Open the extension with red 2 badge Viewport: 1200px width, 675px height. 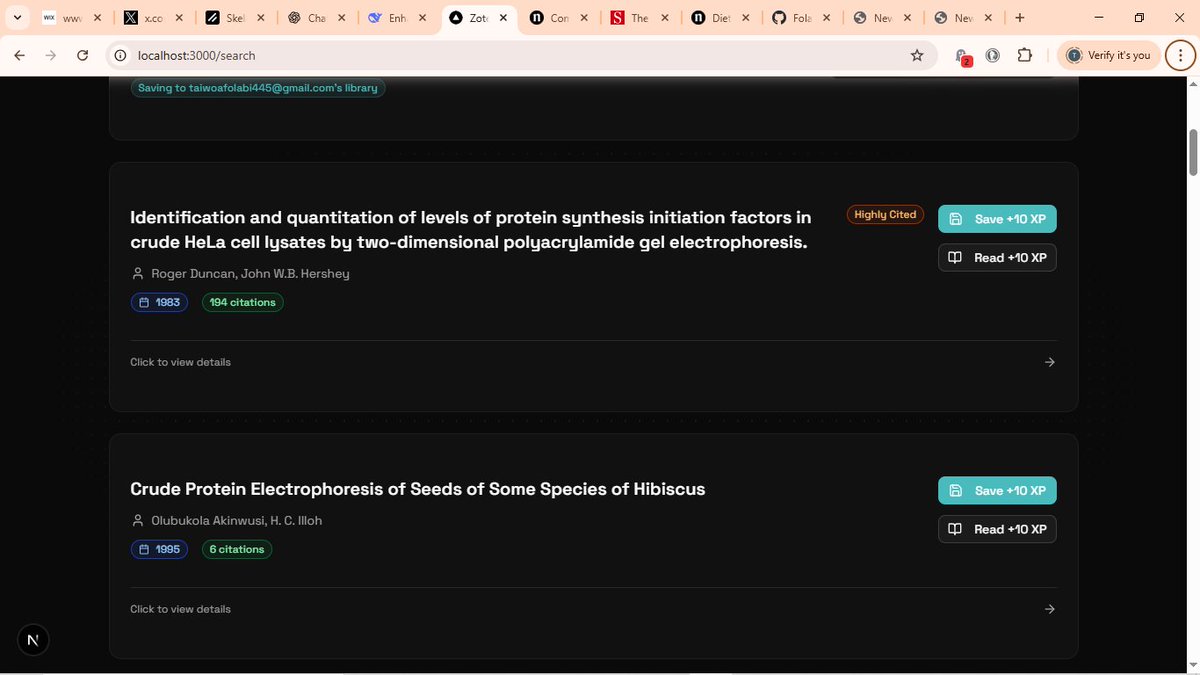click(962, 56)
